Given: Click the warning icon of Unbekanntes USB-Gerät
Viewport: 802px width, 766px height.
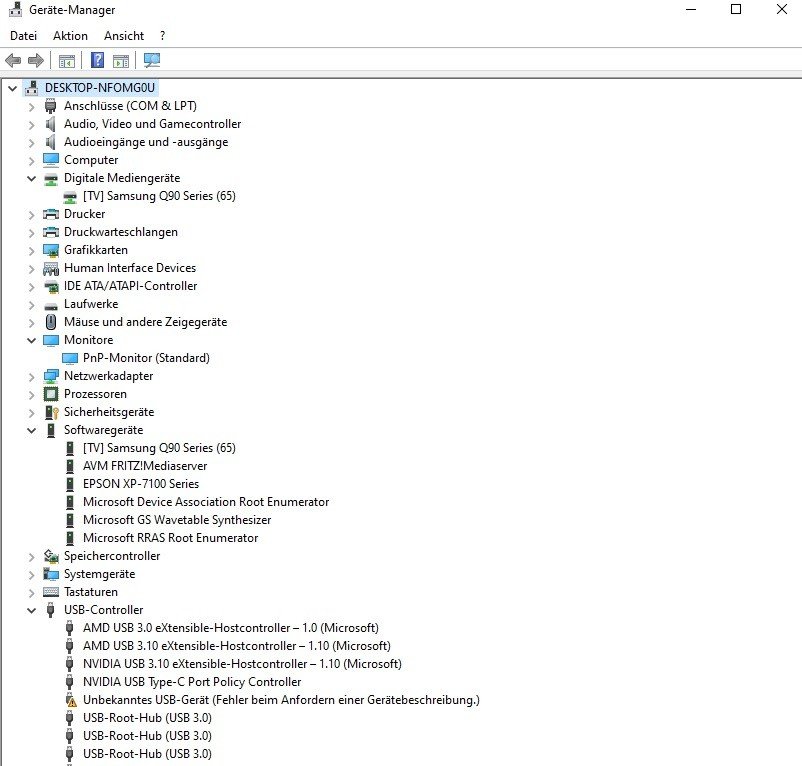Looking at the screenshot, I should pos(70,700).
